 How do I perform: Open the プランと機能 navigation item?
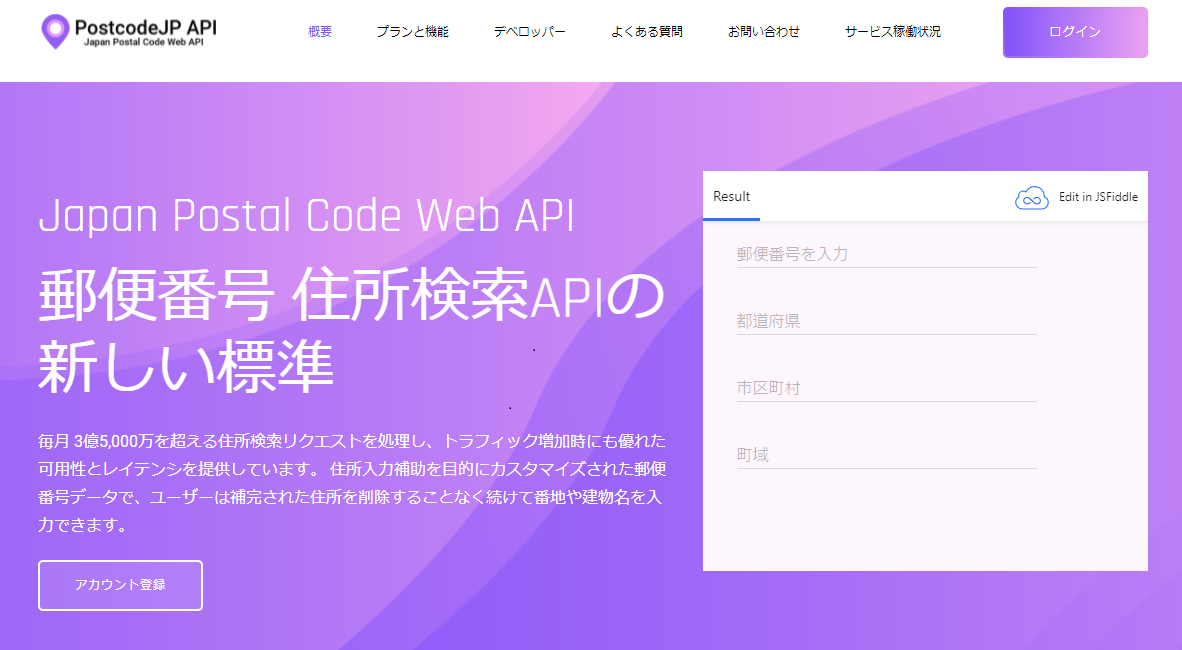(413, 31)
